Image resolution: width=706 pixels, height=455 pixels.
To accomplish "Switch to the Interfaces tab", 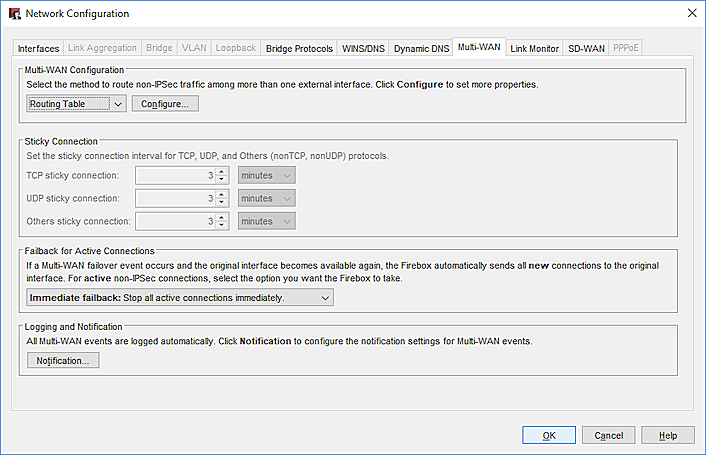I will (40, 48).
